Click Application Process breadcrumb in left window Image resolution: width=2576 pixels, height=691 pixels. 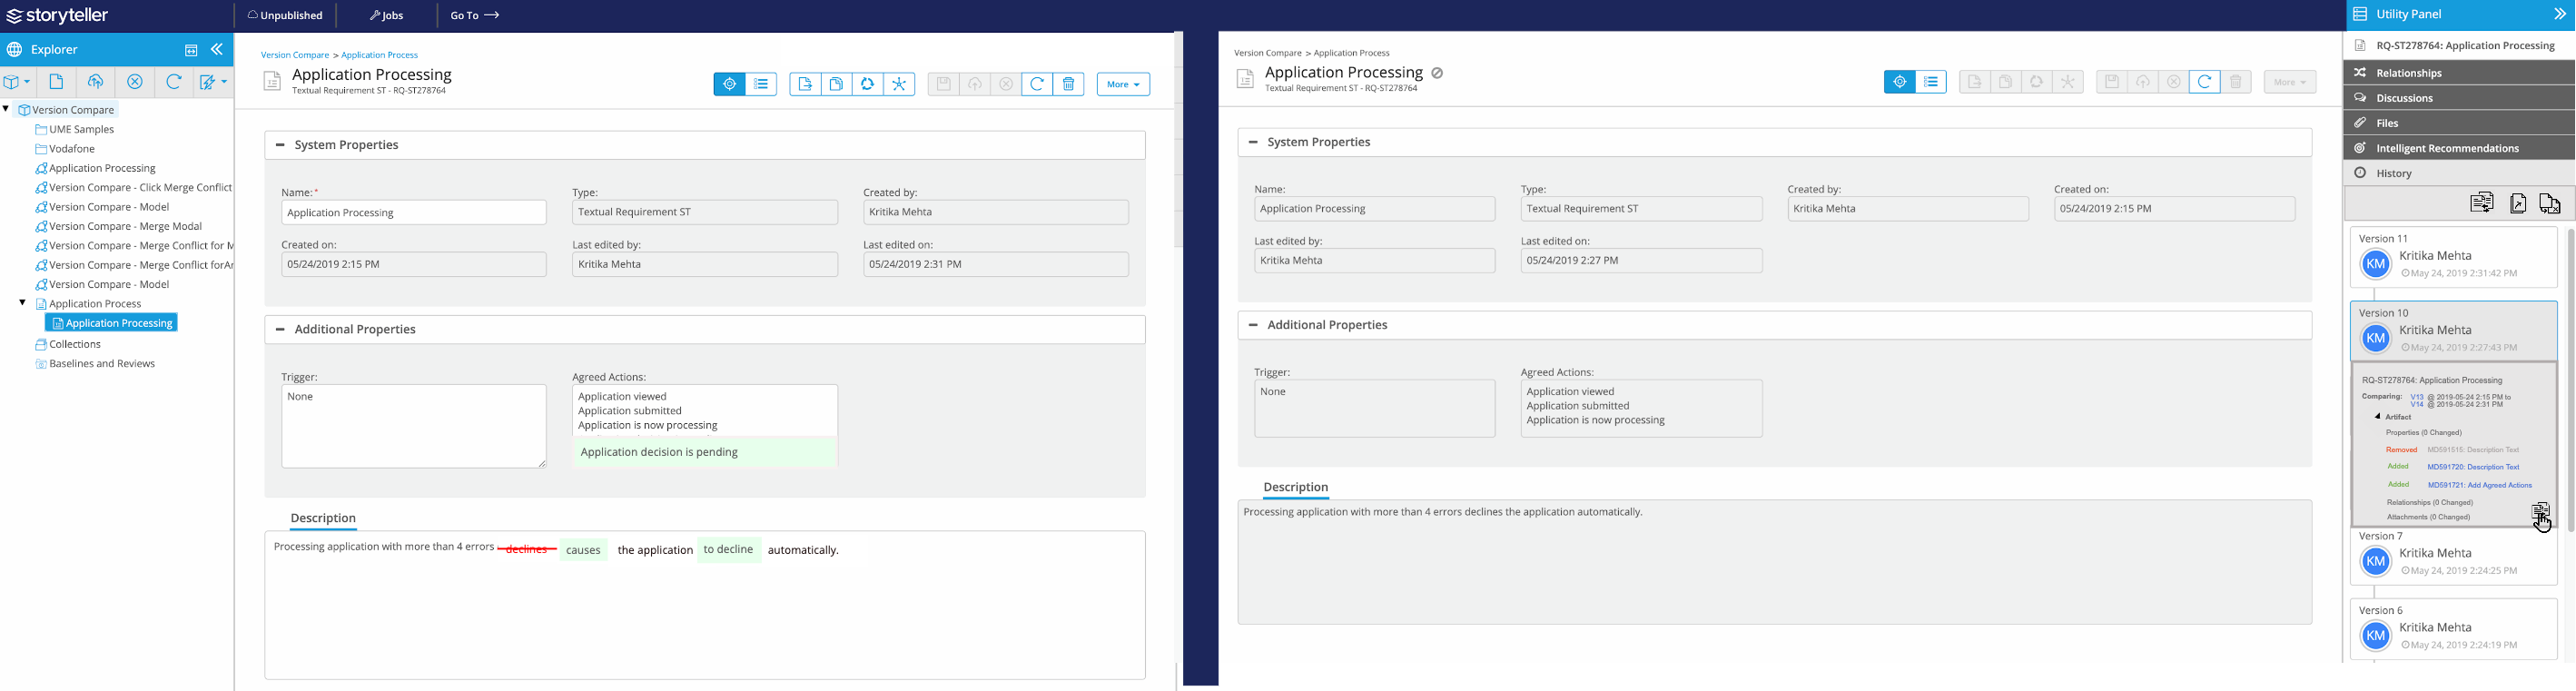pyautogui.click(x=380, y=55)
